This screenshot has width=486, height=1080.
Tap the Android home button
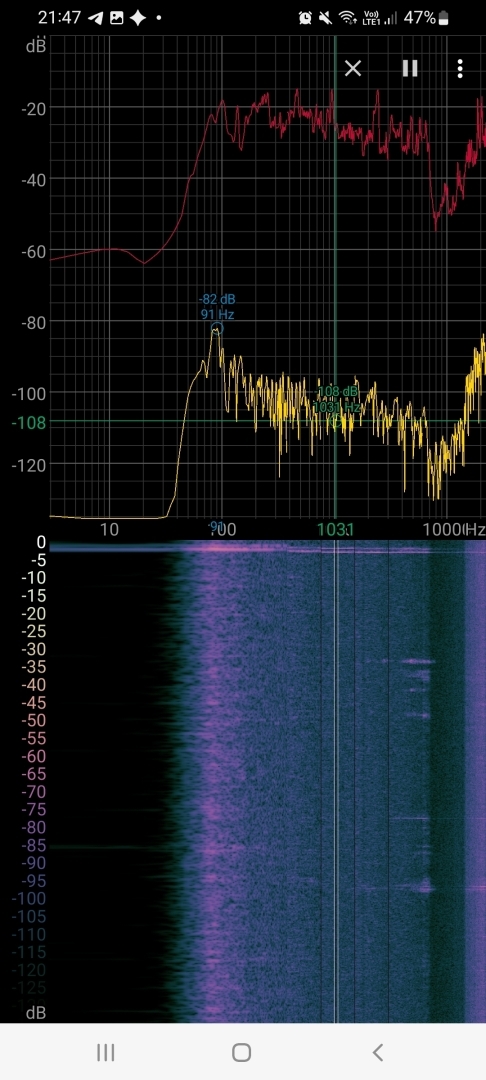(242, 1052)
